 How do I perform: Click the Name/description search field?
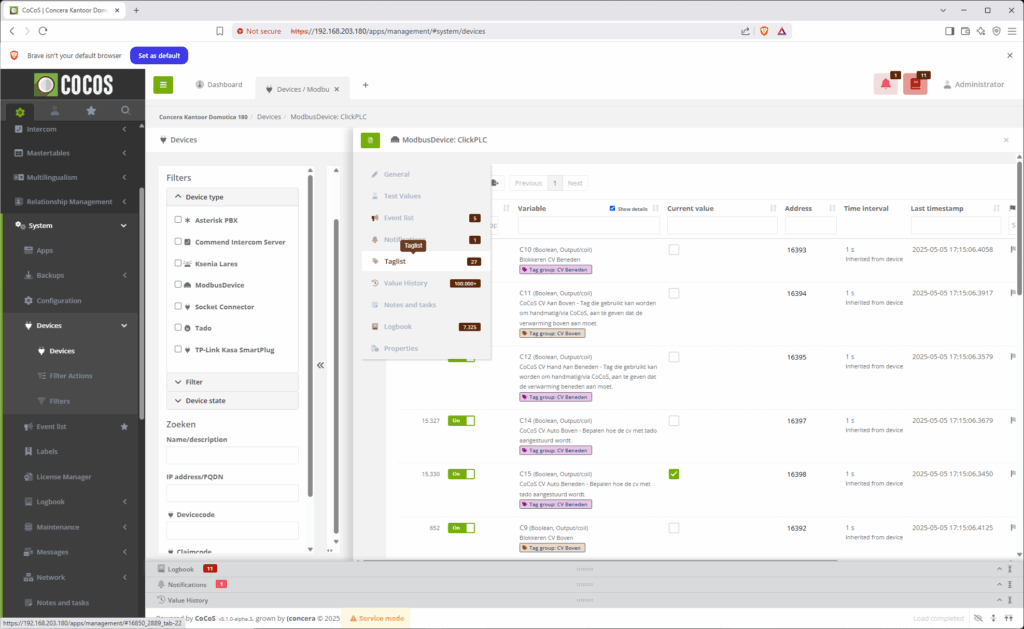[x=232, y=456]
